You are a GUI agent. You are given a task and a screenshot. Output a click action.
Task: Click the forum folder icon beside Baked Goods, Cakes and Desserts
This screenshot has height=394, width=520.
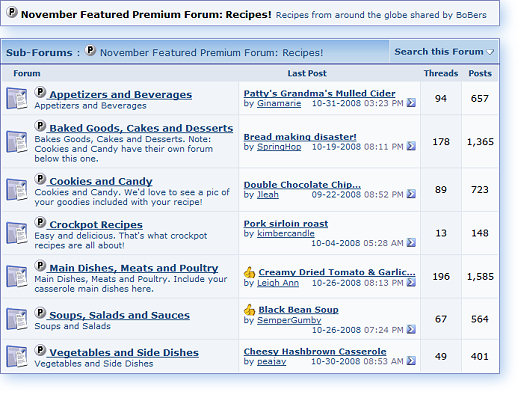[17, 142]
